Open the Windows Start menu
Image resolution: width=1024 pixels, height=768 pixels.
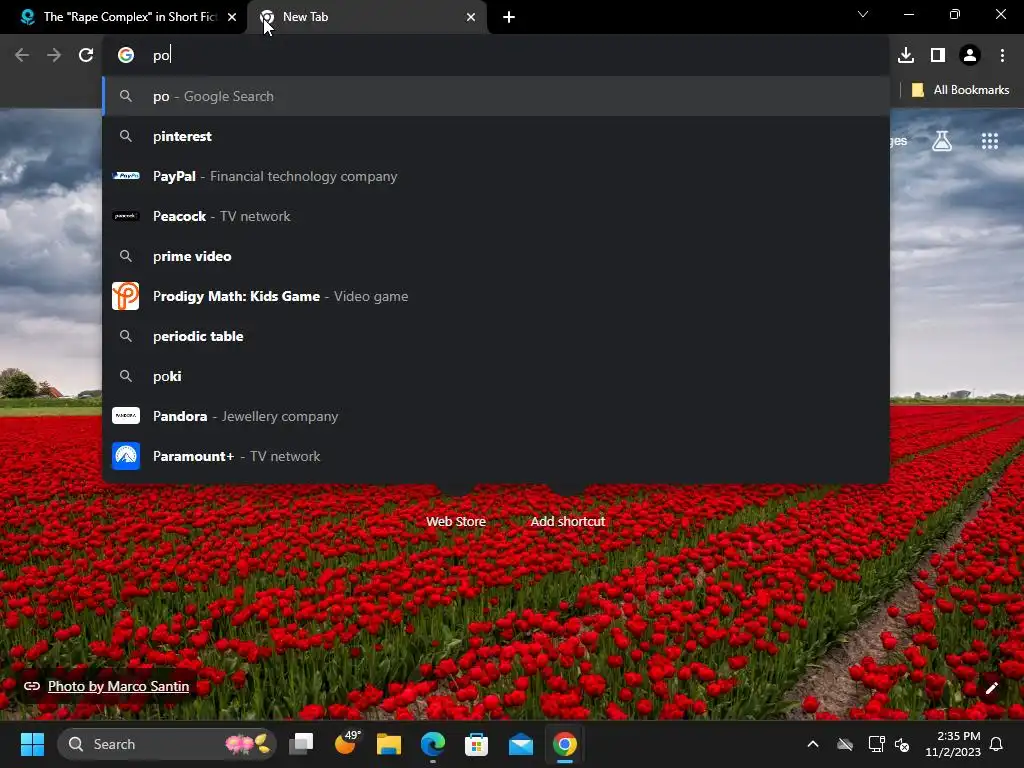click(x=32, y=744)
